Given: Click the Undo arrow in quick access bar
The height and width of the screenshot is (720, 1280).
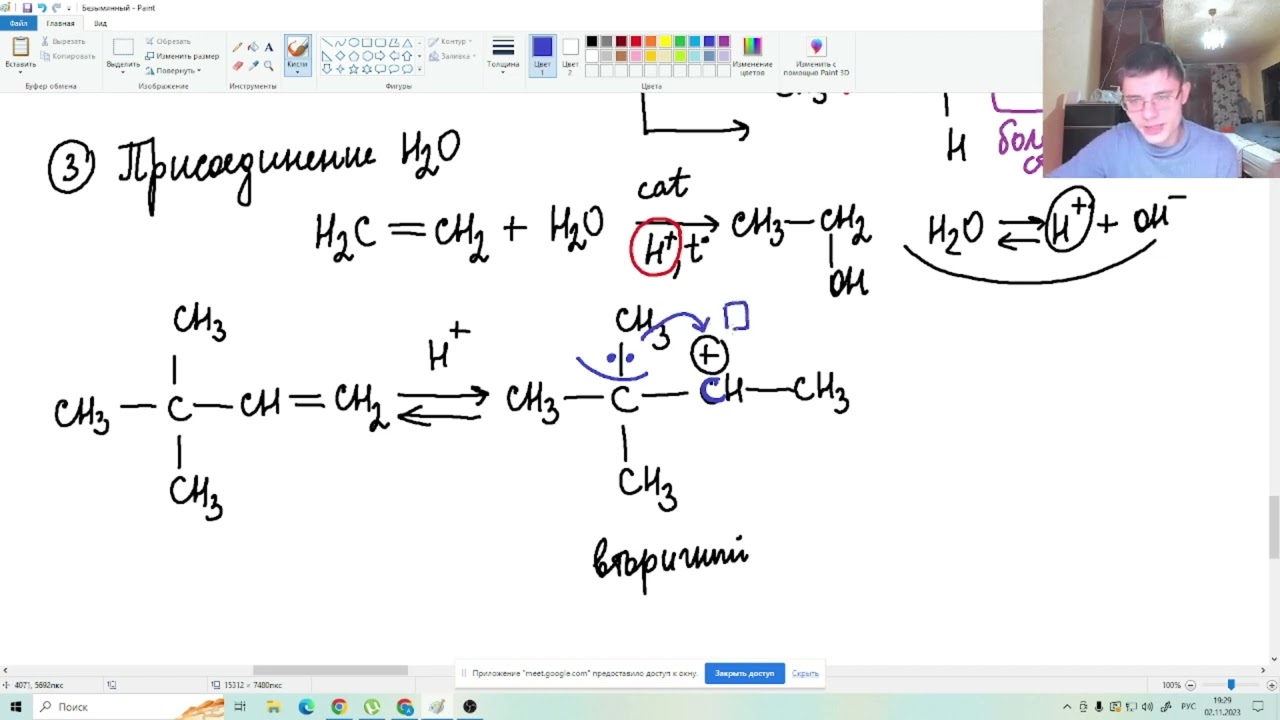Looking at the screenshot, I should point(41,7).
